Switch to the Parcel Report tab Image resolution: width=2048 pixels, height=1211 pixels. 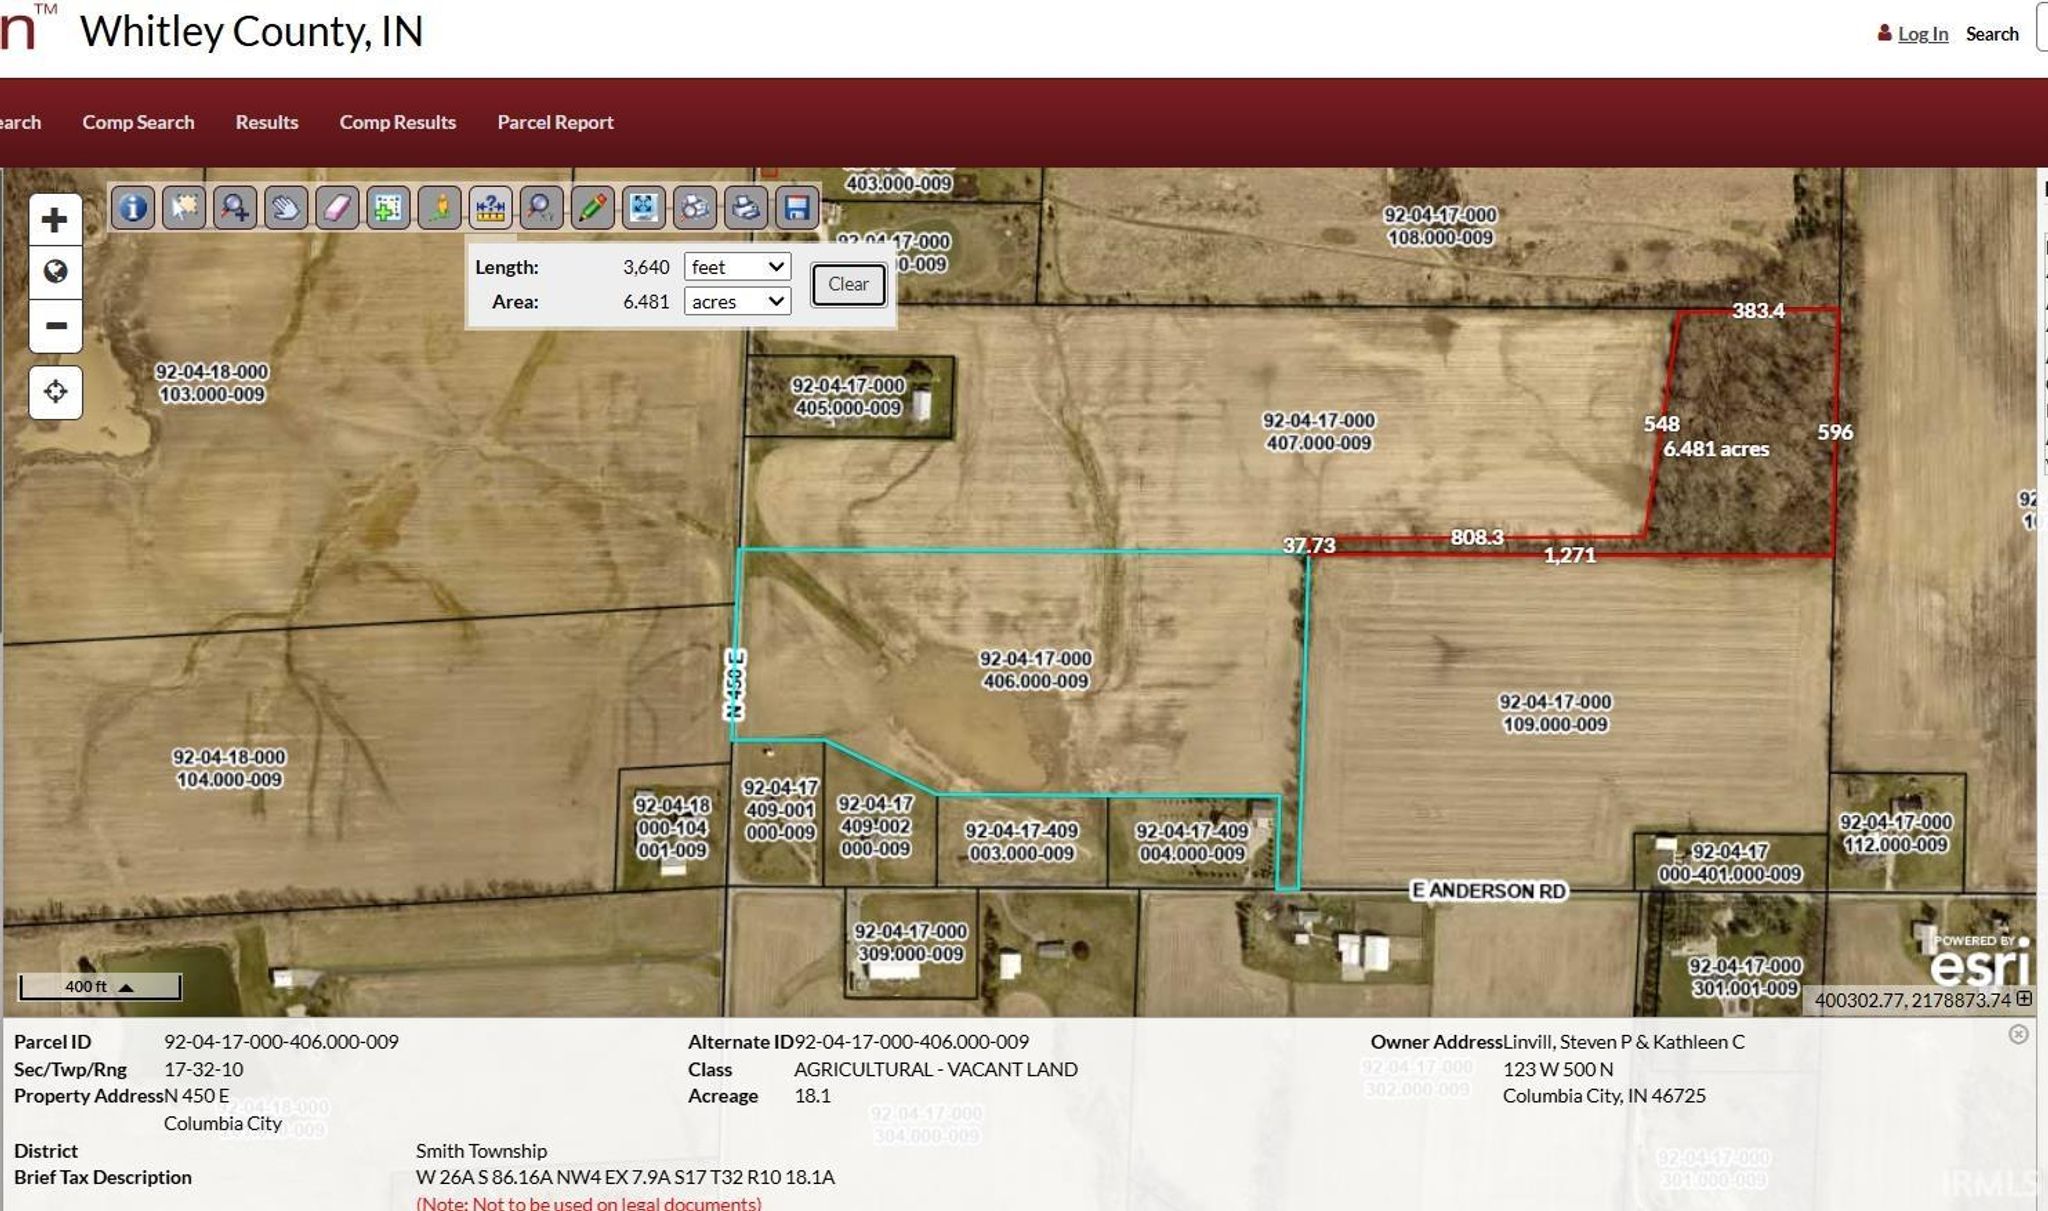point(555,122)
